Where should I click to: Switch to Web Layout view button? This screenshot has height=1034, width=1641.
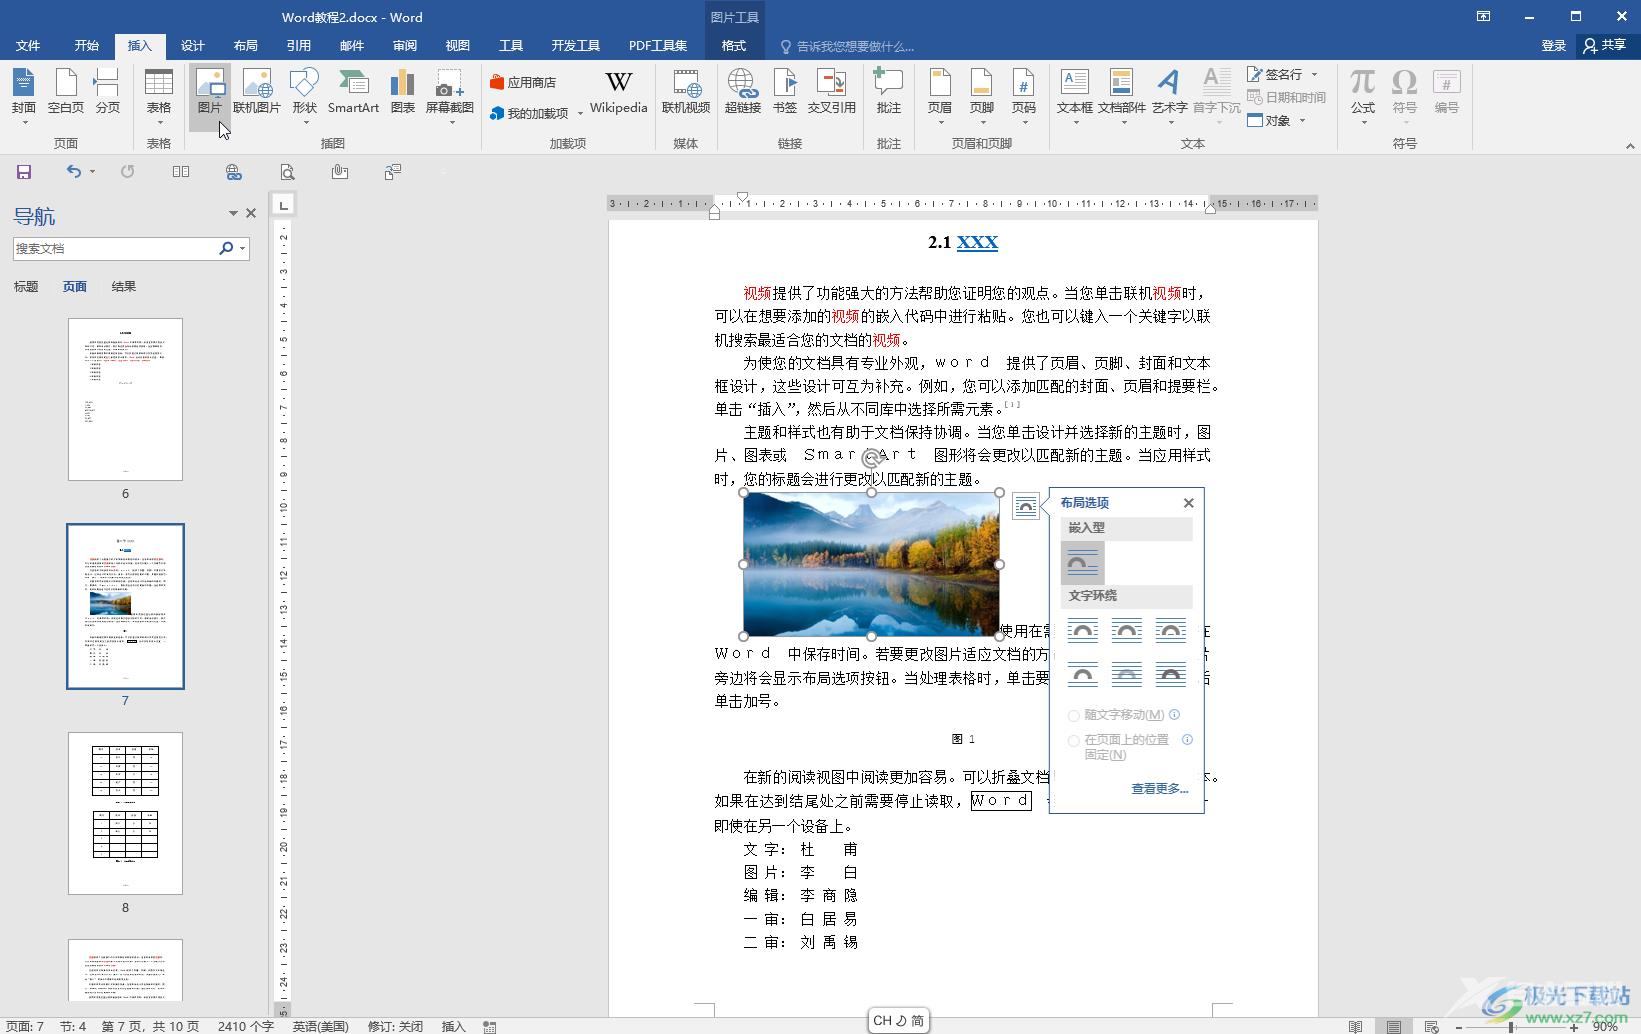1431,1026
